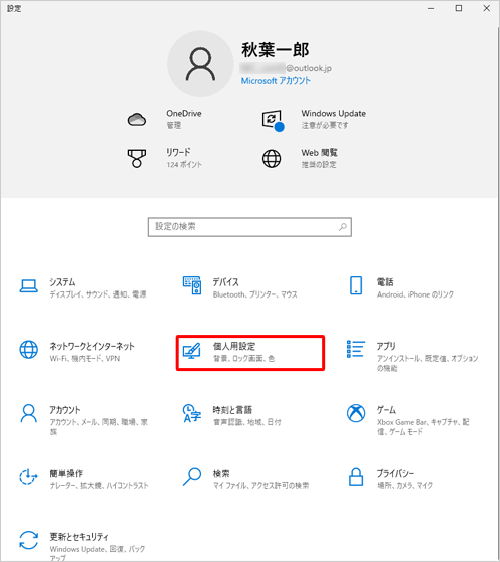Viewport: 500px width, 562px height.
Task: Click the Xbox Game Bar description text
Action: pyautogui.click(x=423, y=427)
